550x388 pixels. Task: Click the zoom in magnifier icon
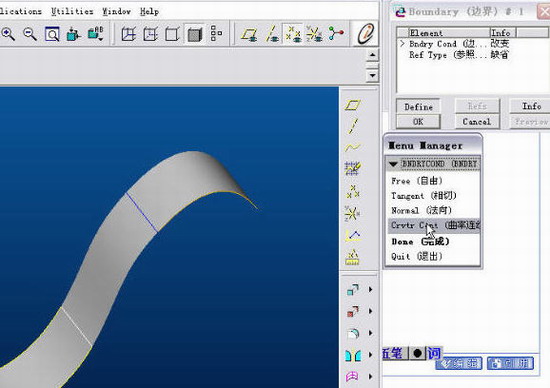(x=8, y=34)
